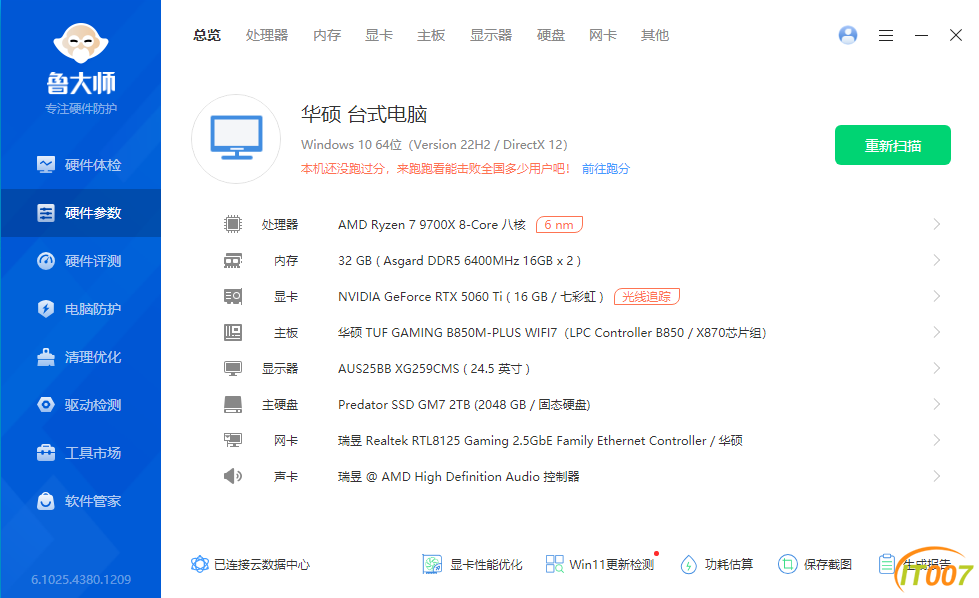The image size is (979, 598).
Task: Click the cloud data center status icon
Action: click(200, 564)
